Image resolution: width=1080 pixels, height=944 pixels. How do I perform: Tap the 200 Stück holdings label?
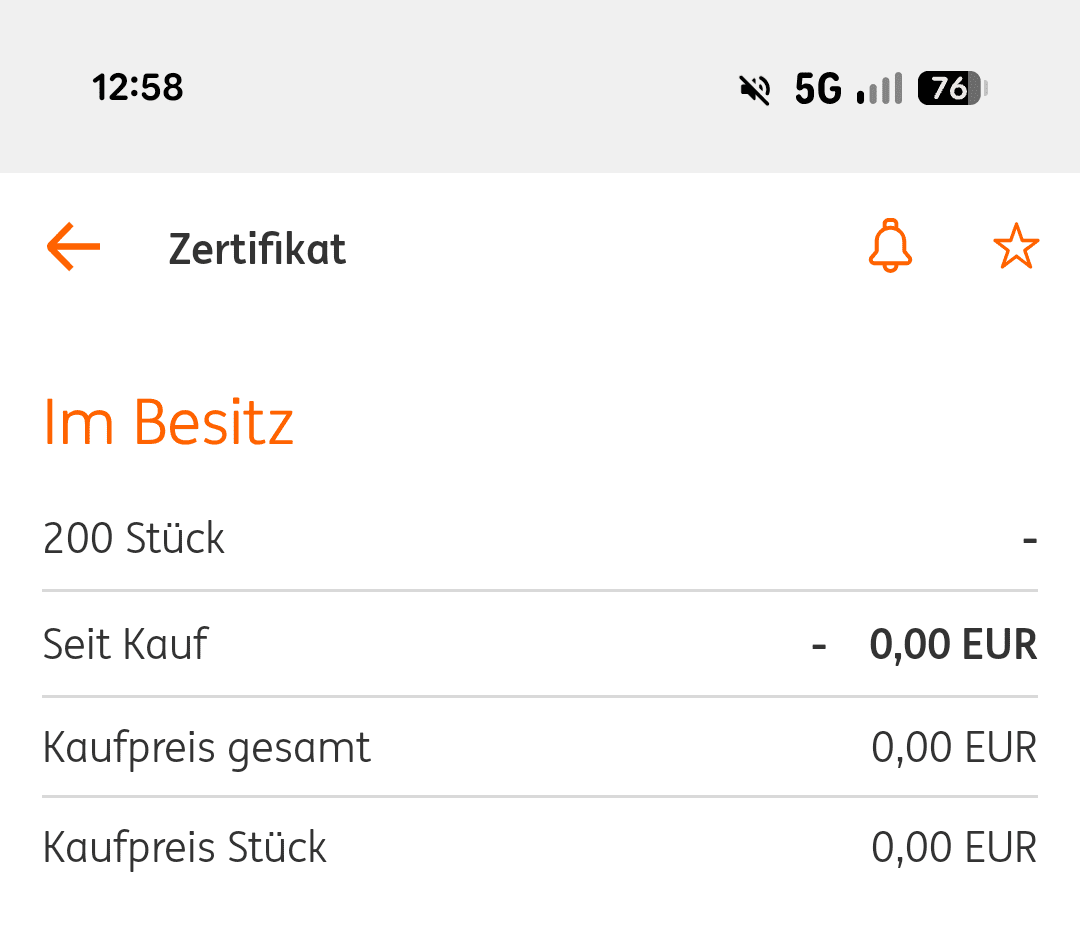134,539
